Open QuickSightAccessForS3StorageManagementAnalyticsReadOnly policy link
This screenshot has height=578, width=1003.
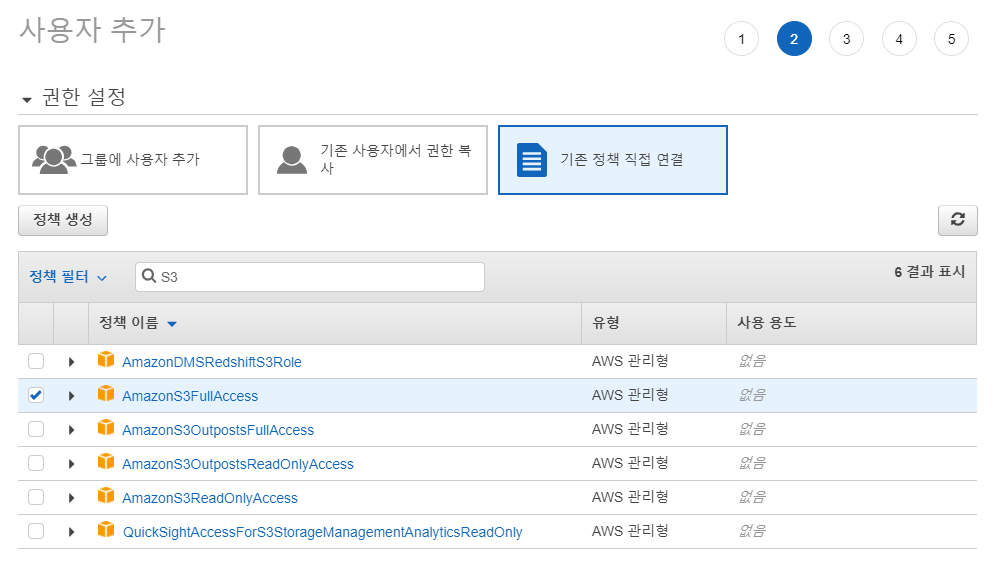pyautogui.click(x=322, y=531)
